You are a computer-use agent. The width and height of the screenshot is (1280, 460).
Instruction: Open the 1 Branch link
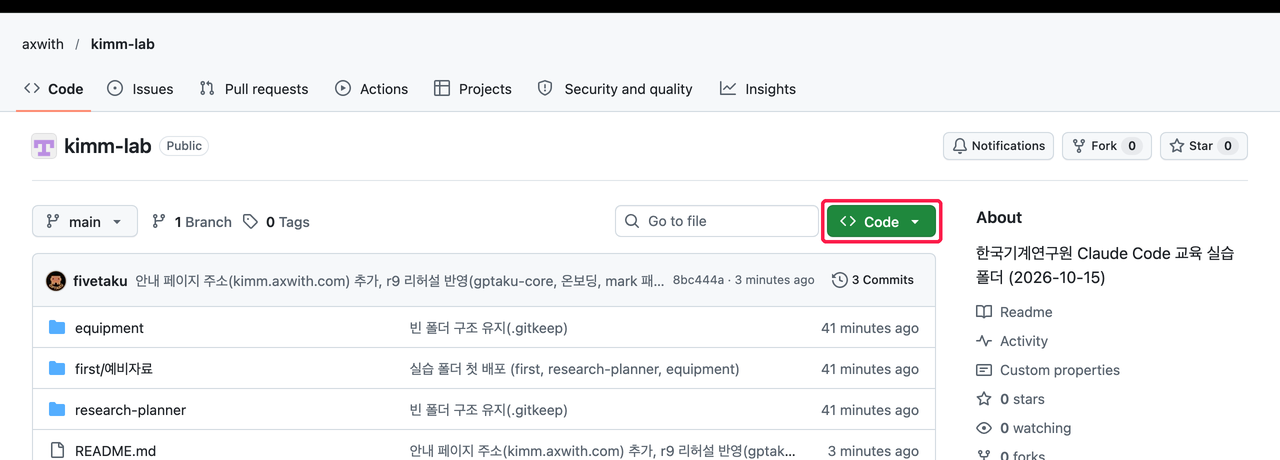(x=192, y=222)
